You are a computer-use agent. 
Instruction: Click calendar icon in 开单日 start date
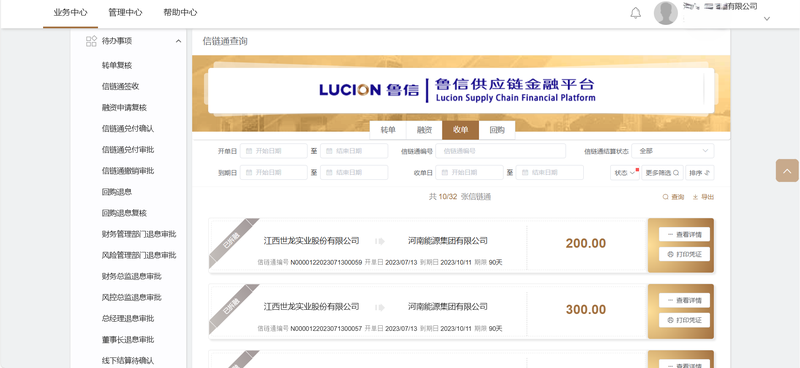tap(248, 151)
